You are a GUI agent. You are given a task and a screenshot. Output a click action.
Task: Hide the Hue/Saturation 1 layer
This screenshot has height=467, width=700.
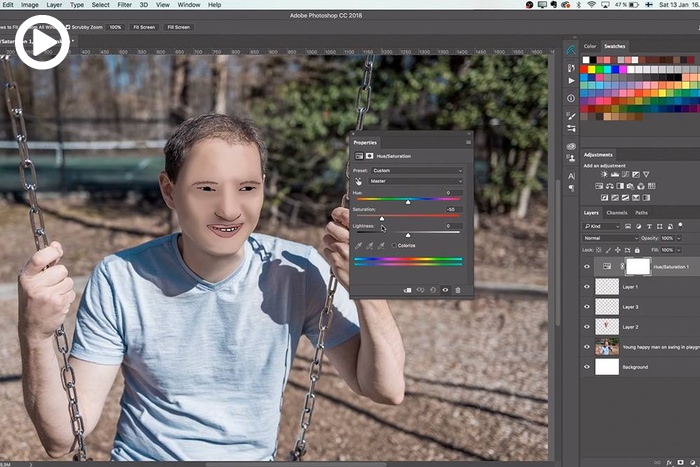point(587,267)
